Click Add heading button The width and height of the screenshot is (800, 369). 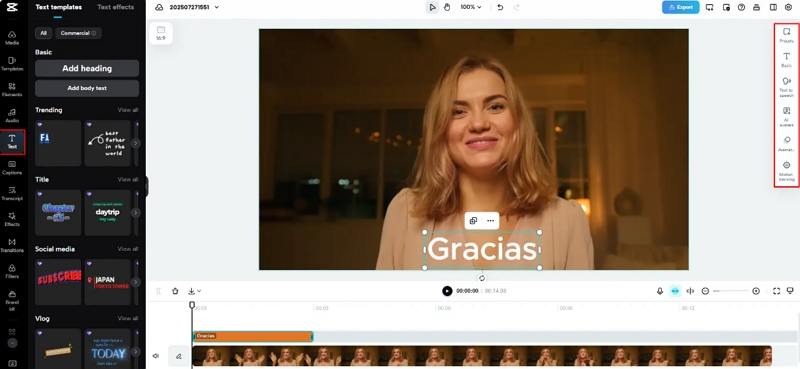(87, 68)
